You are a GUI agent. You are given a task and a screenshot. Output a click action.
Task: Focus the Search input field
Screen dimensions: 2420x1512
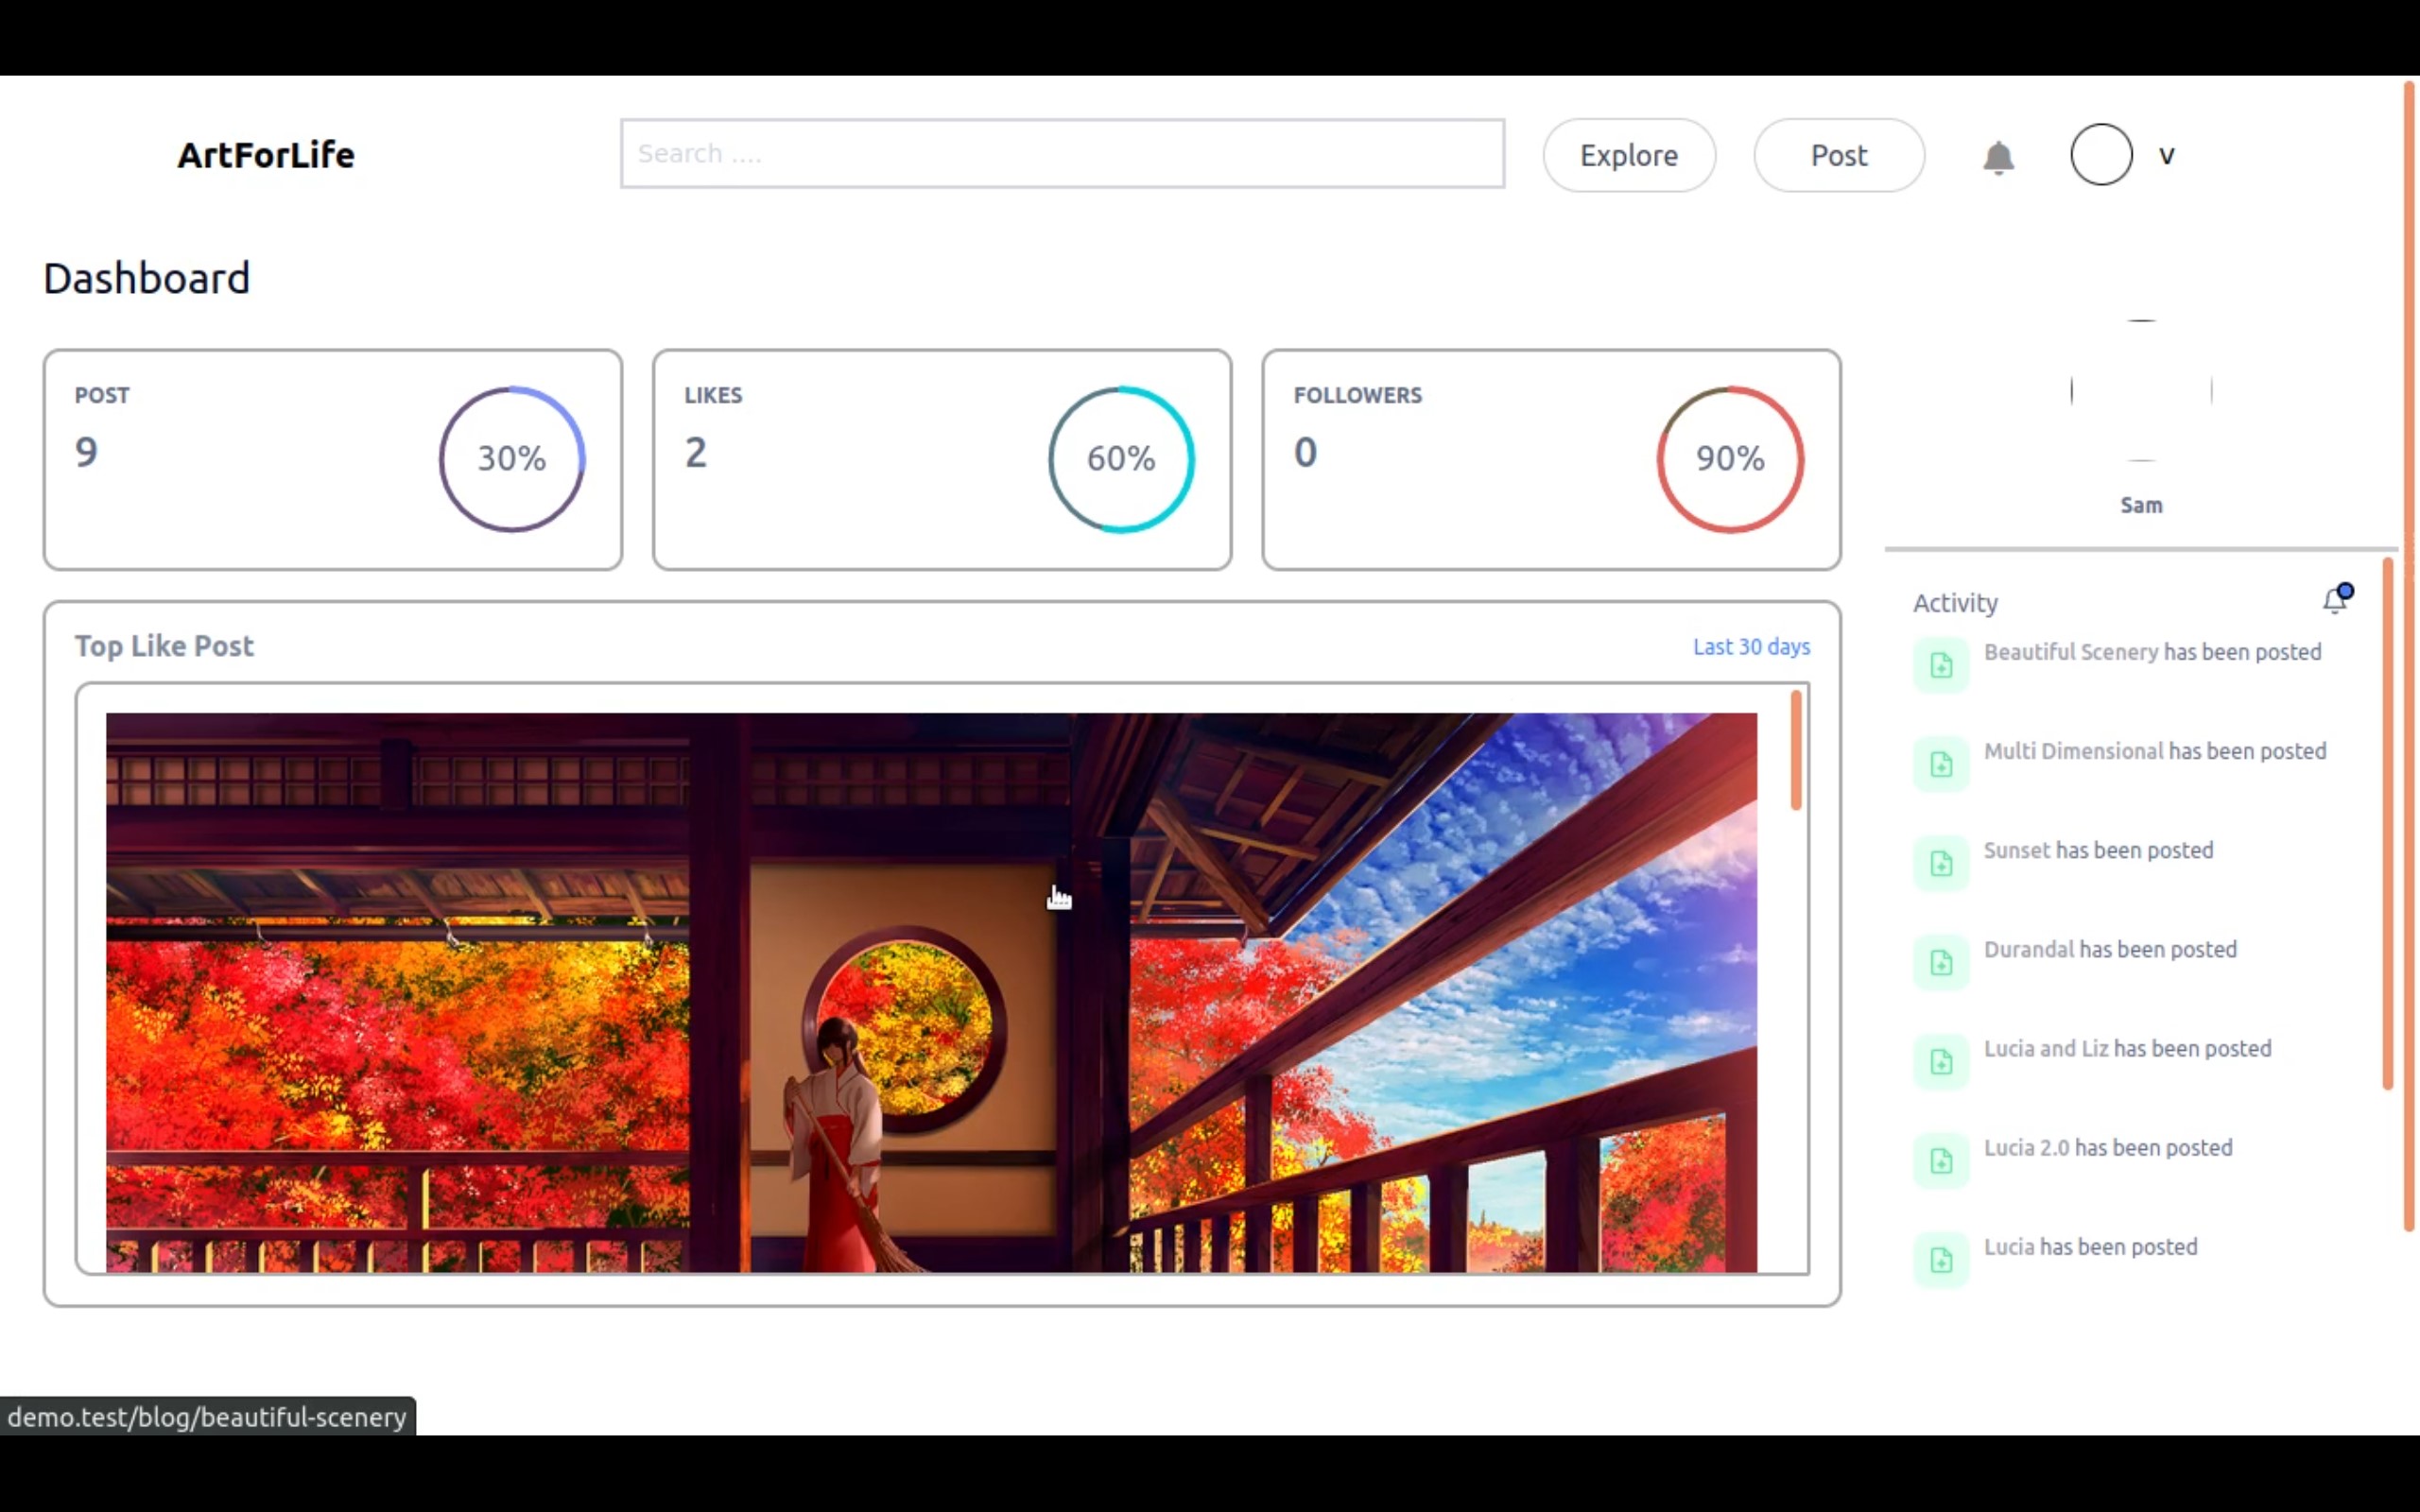click(x=1062, y=153)
